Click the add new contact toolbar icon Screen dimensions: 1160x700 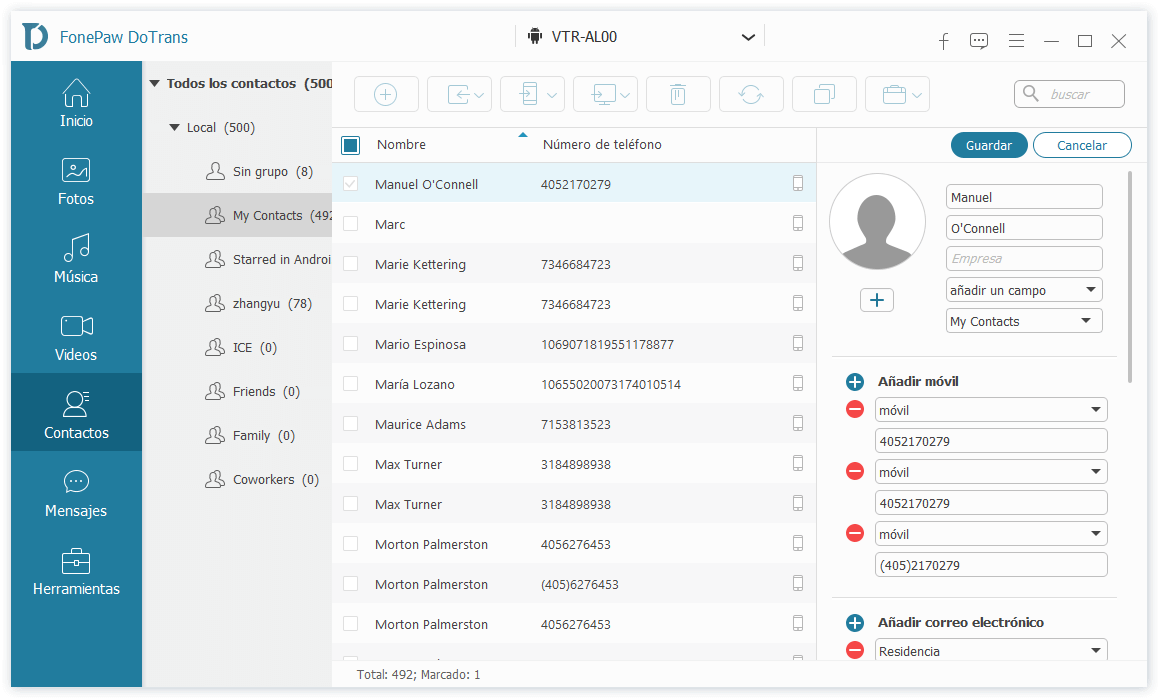tap(386, 94)
